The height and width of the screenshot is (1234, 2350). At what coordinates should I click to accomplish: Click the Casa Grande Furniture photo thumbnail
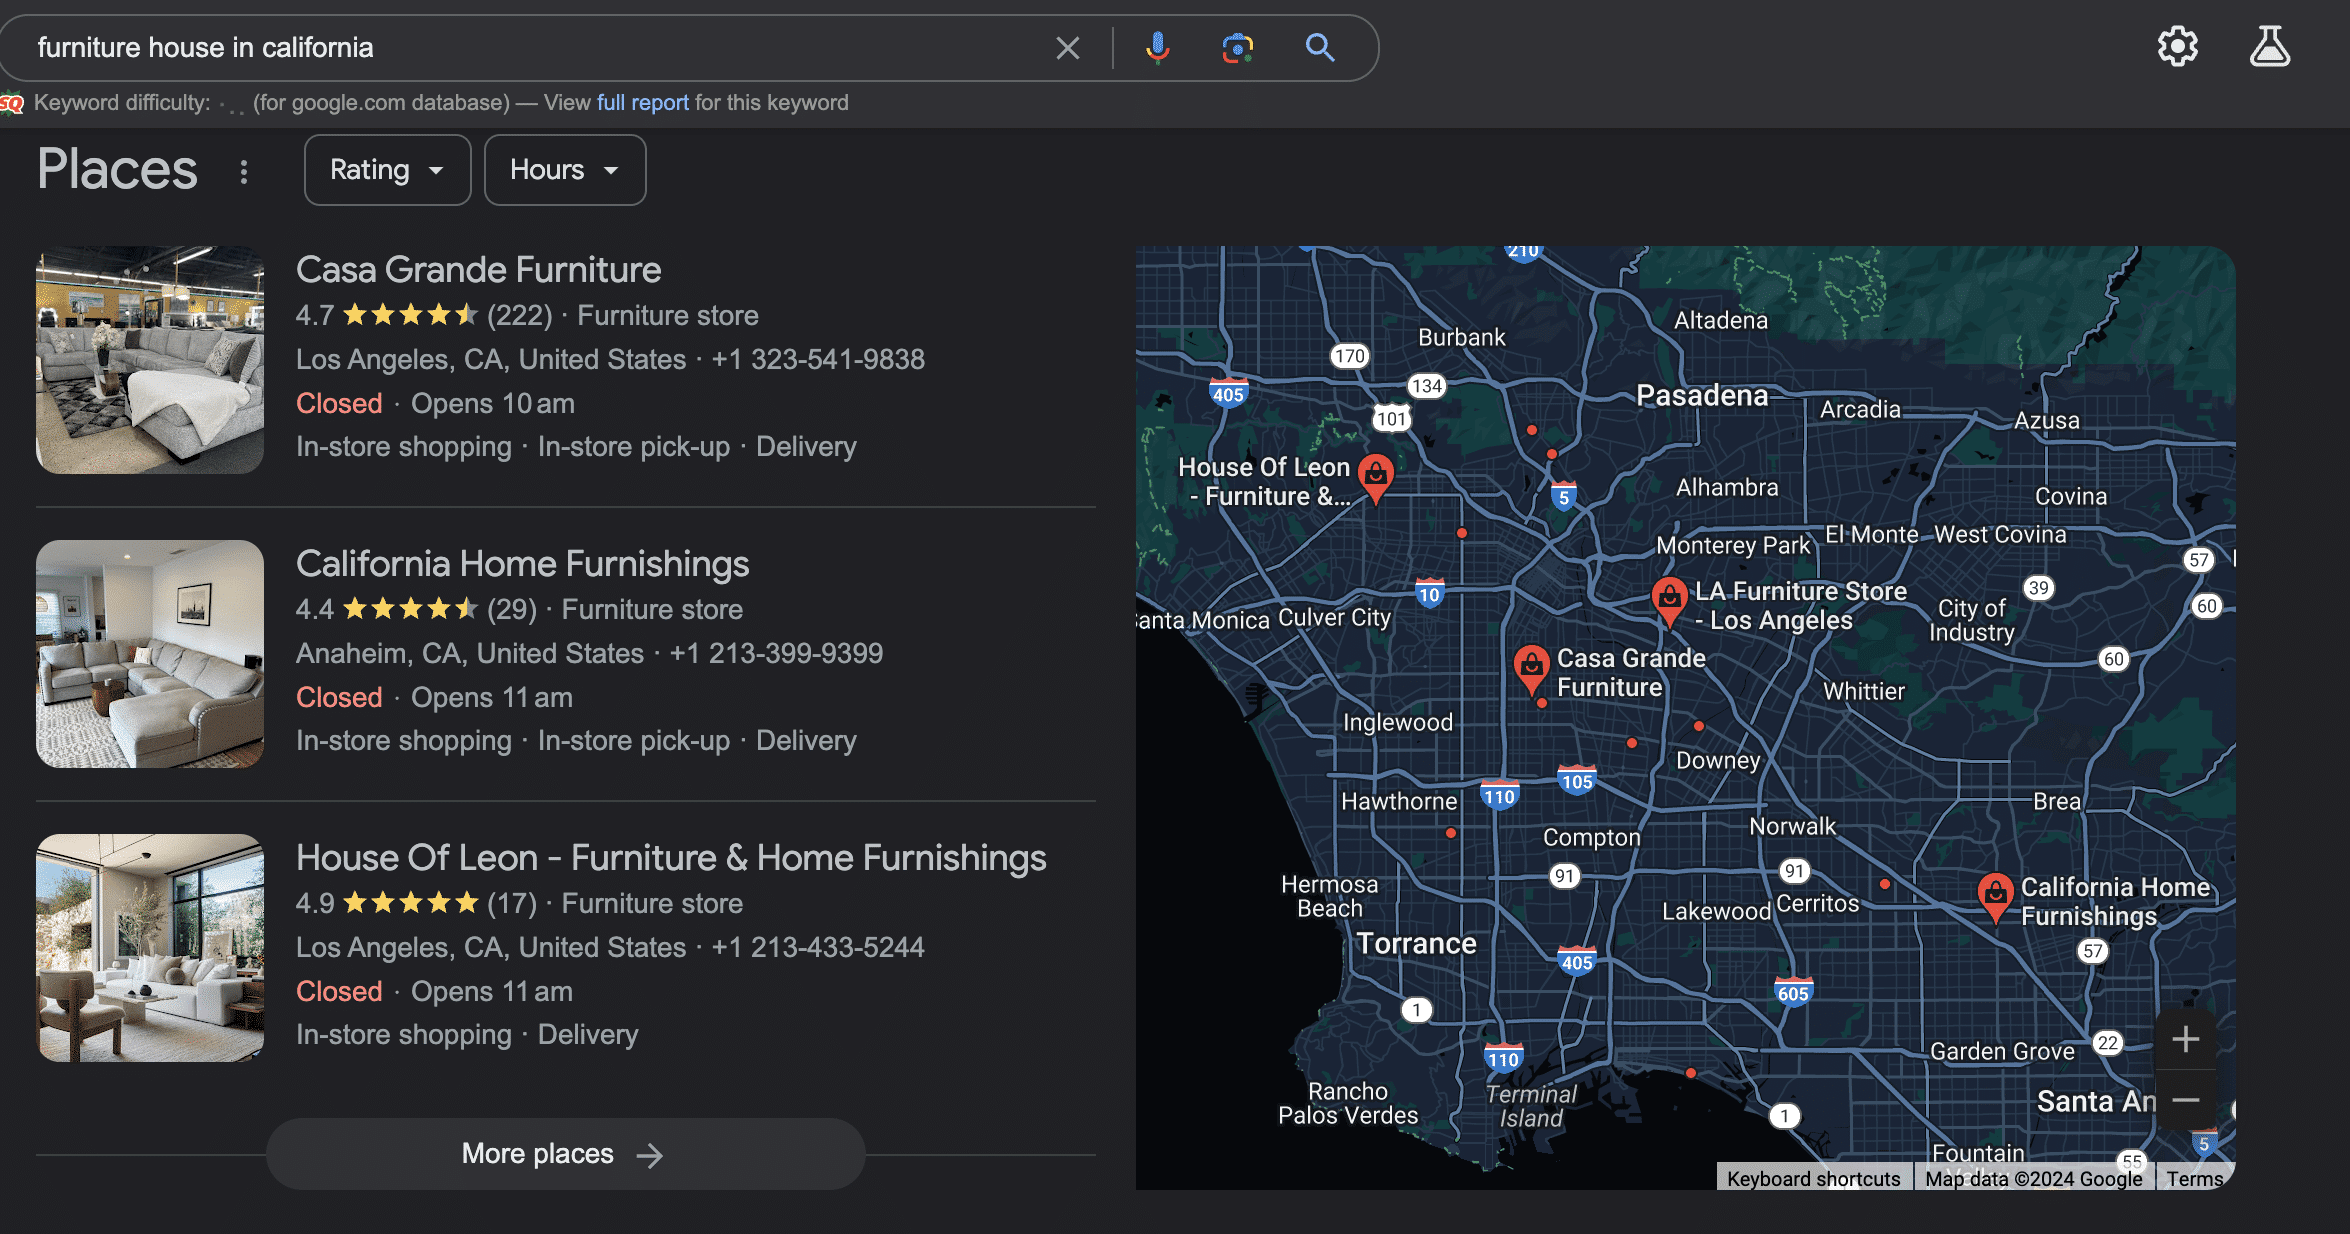point(150,360)
